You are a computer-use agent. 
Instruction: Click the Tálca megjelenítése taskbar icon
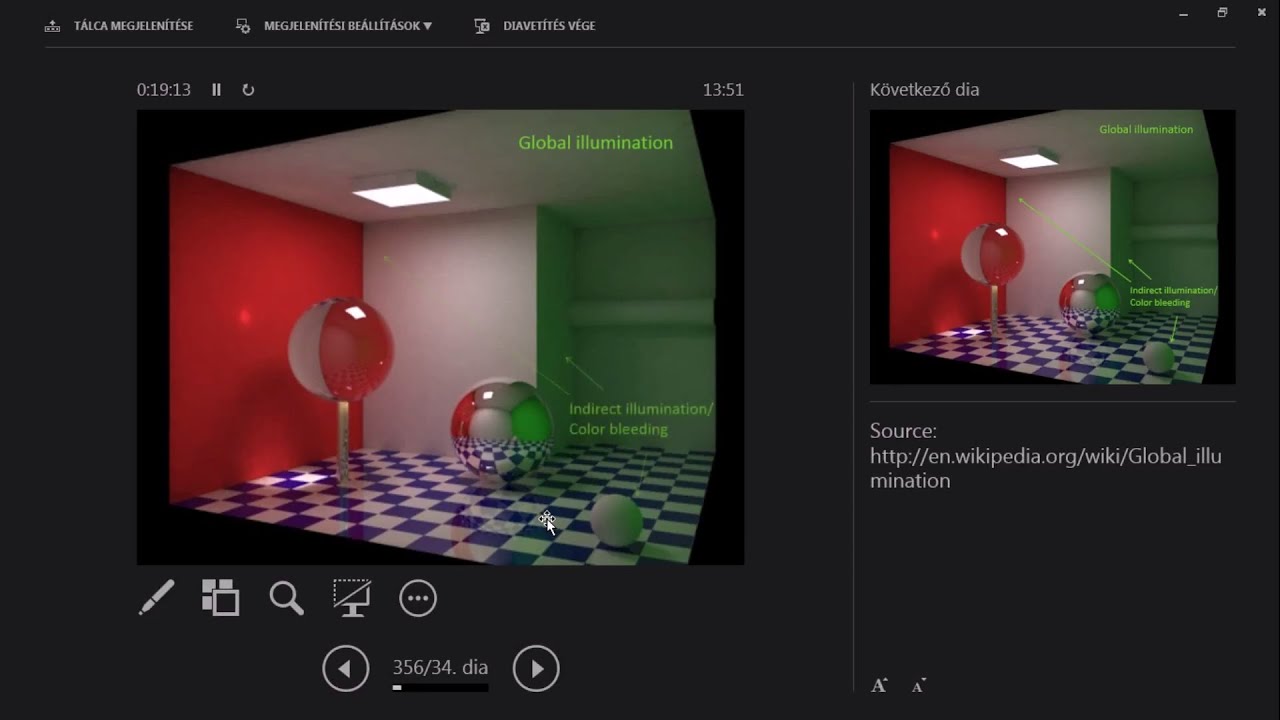[52, 25]
